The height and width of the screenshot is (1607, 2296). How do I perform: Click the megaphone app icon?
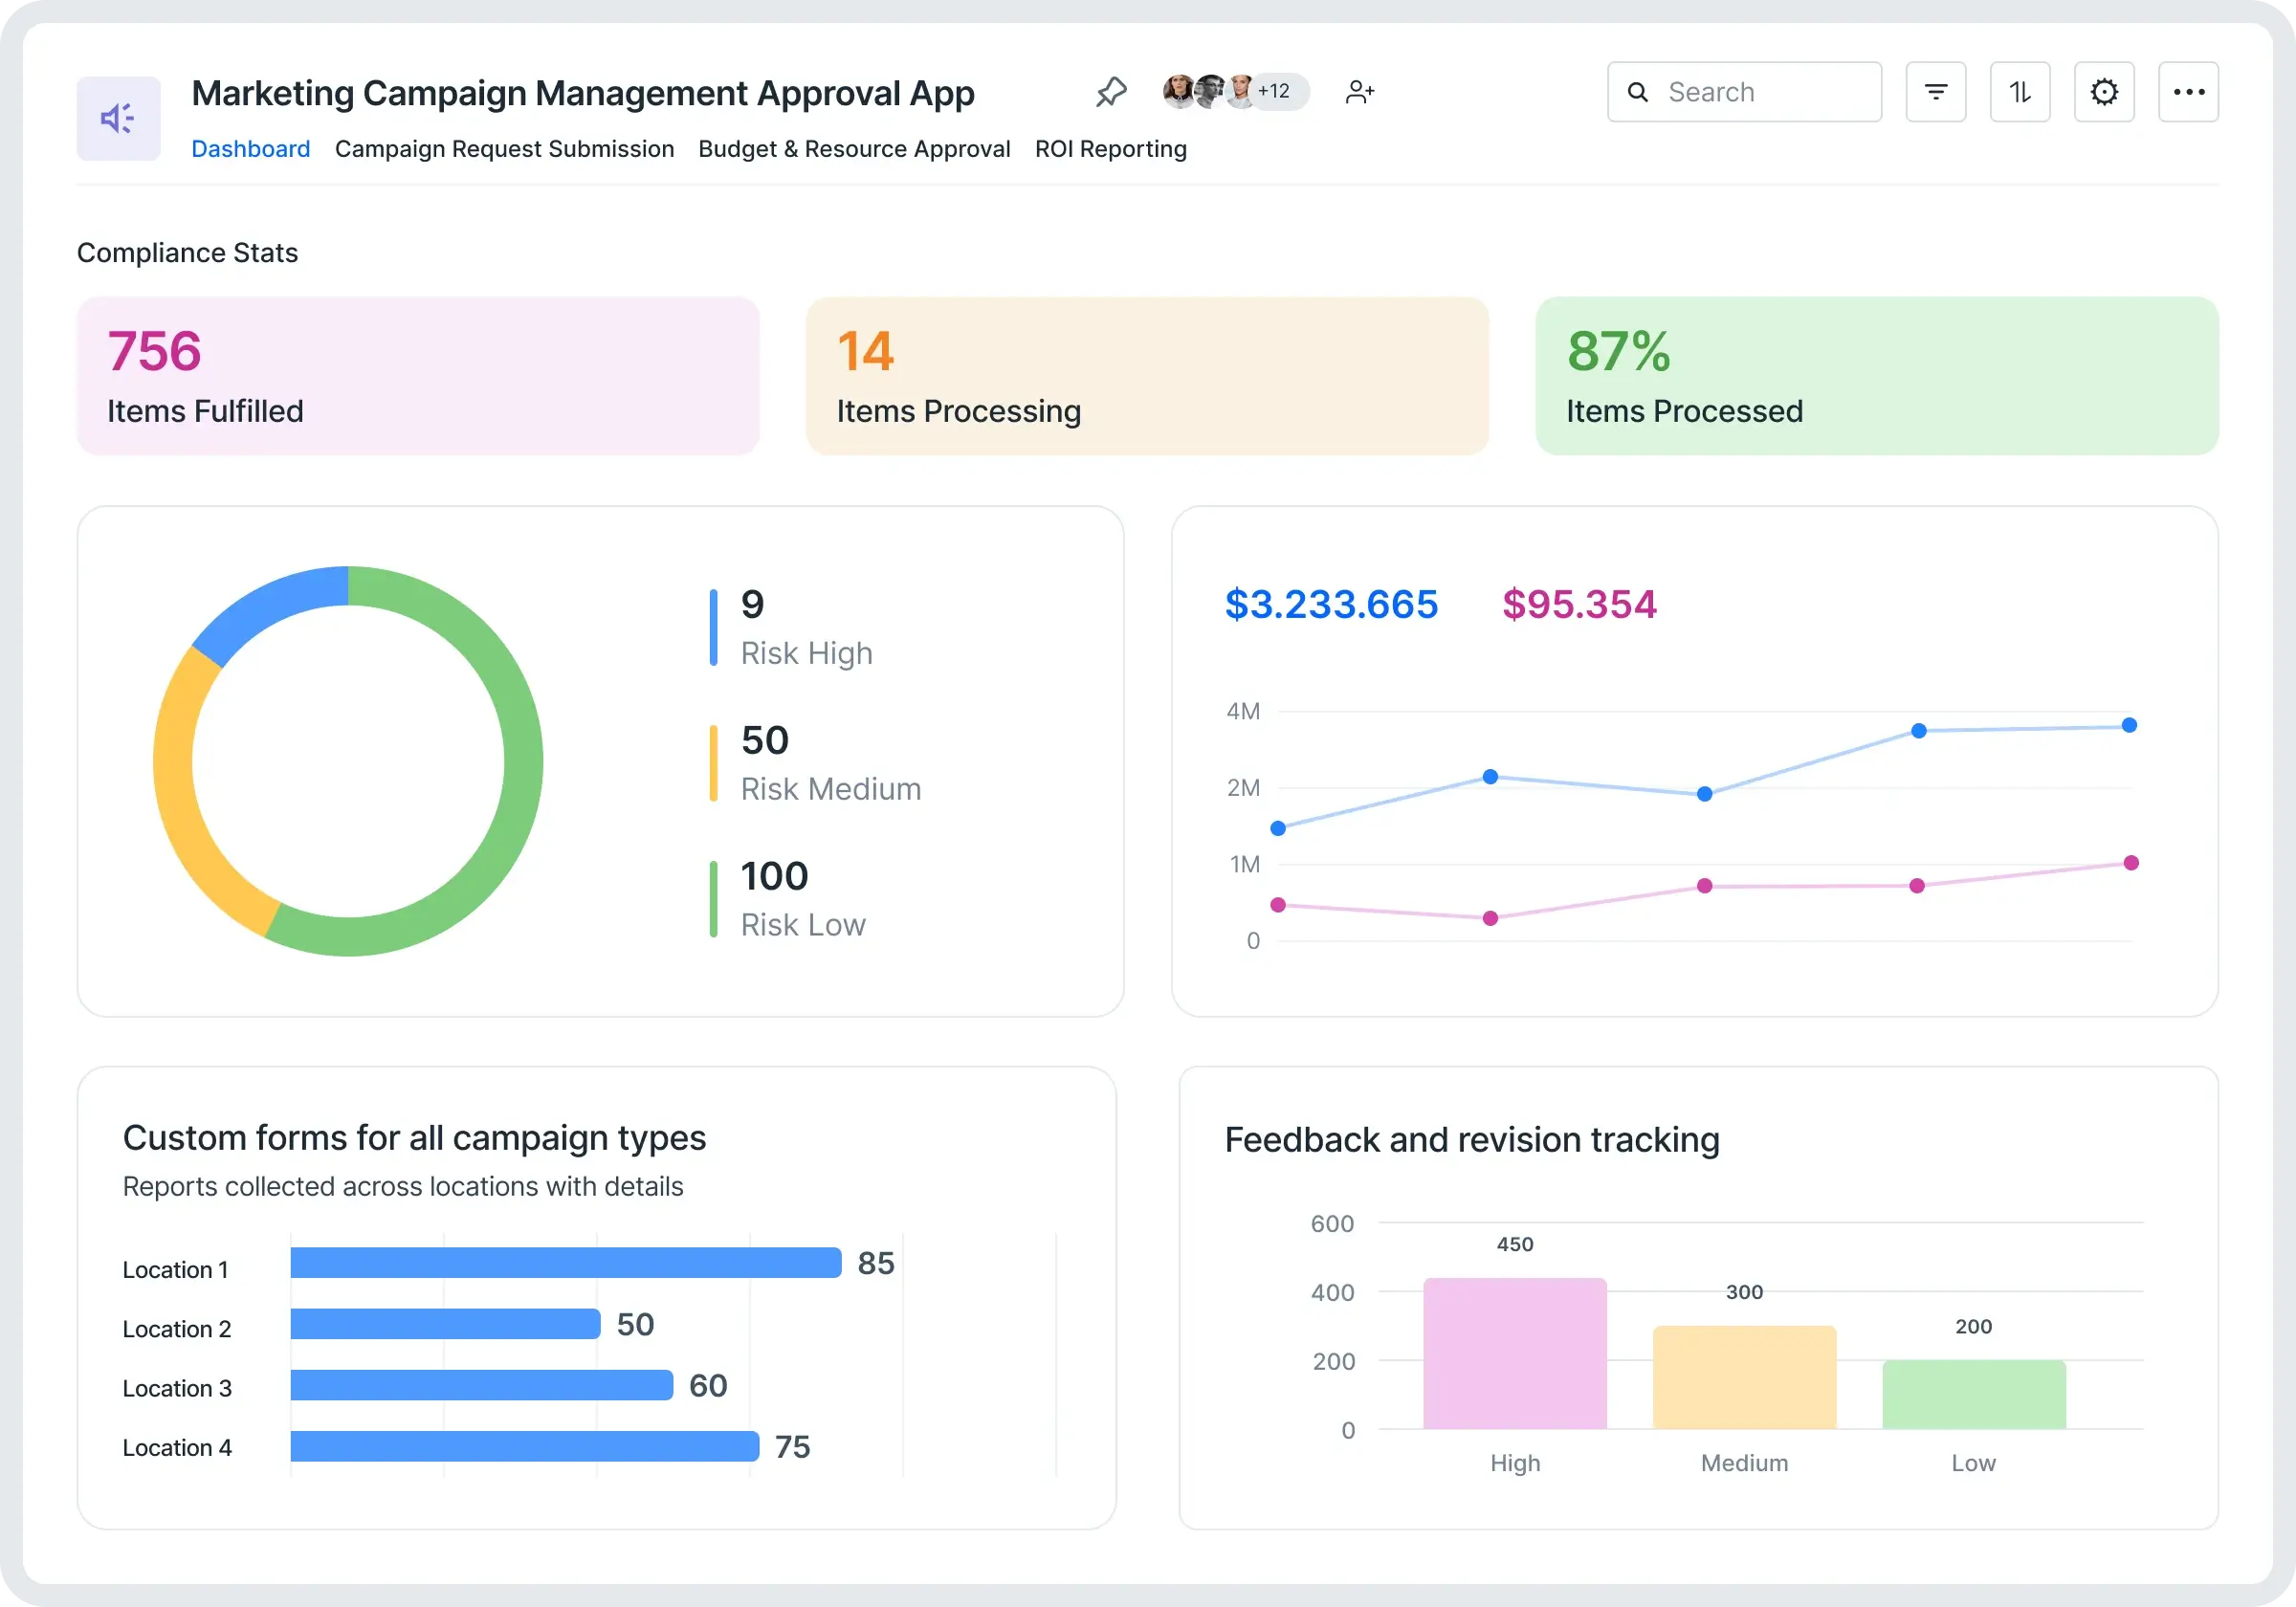(x=118, y=118)
